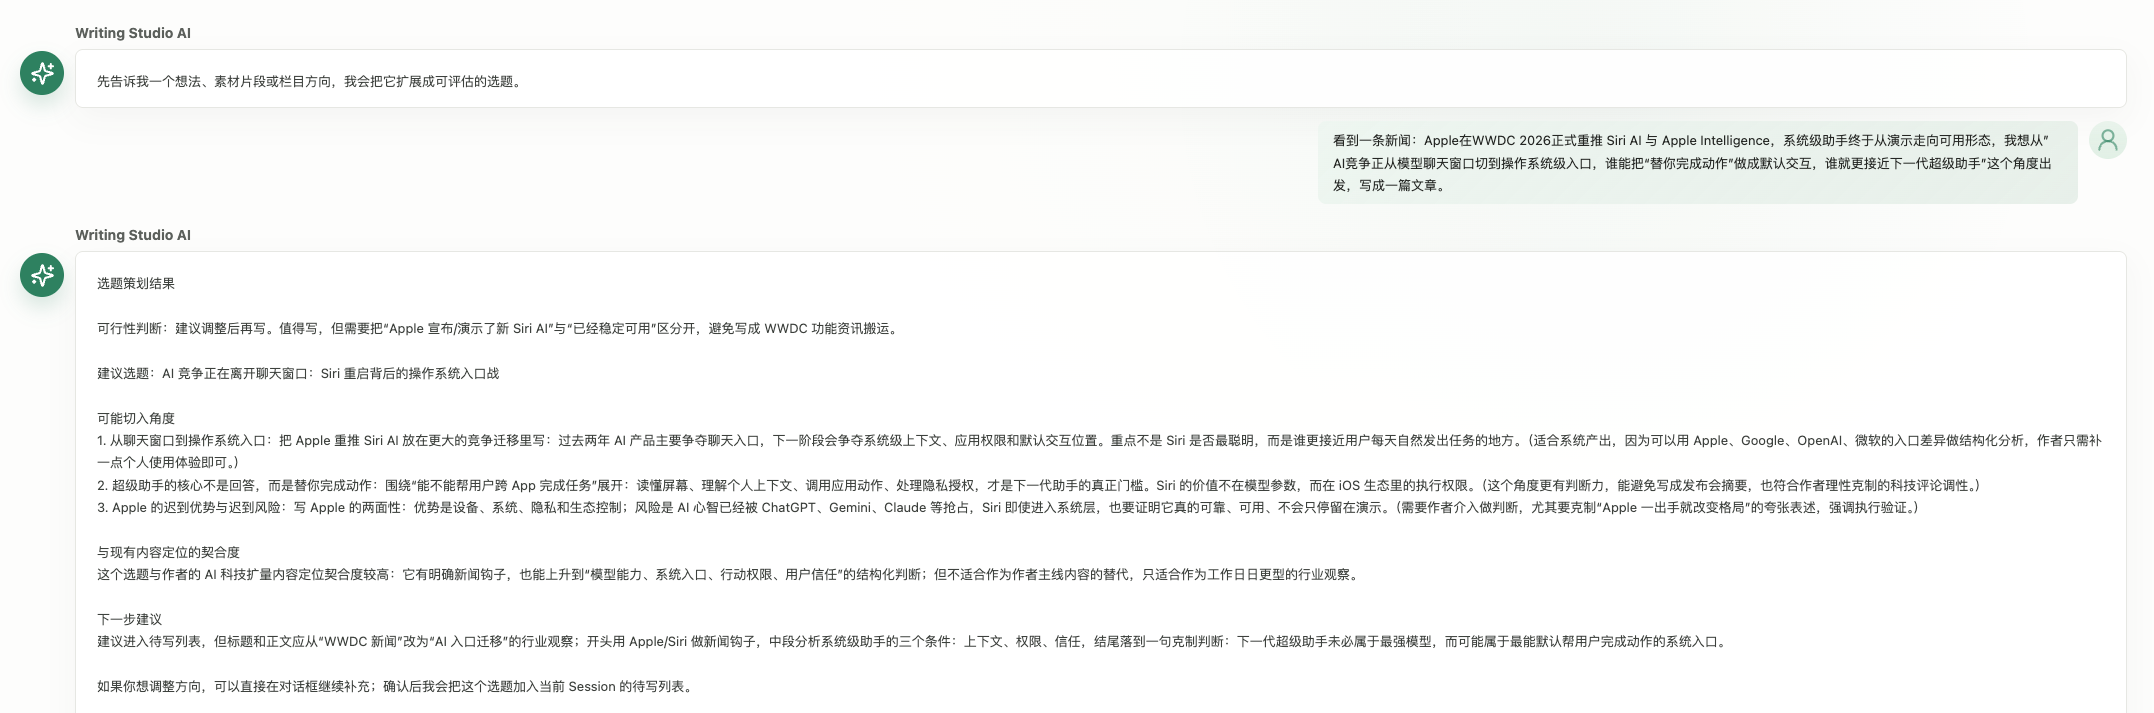Click the user message about Apple WWDC 2026
This screenshot has width=2154, height=713.
[x=1697, y=163]
